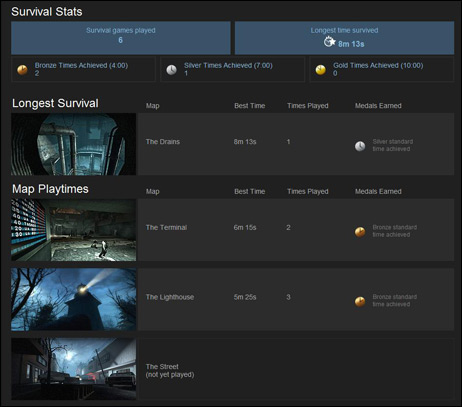This screenshot has height=407, width=462.
Task: Click the Medals Earned header under Map Playtimes
Action: pos(378,191)
